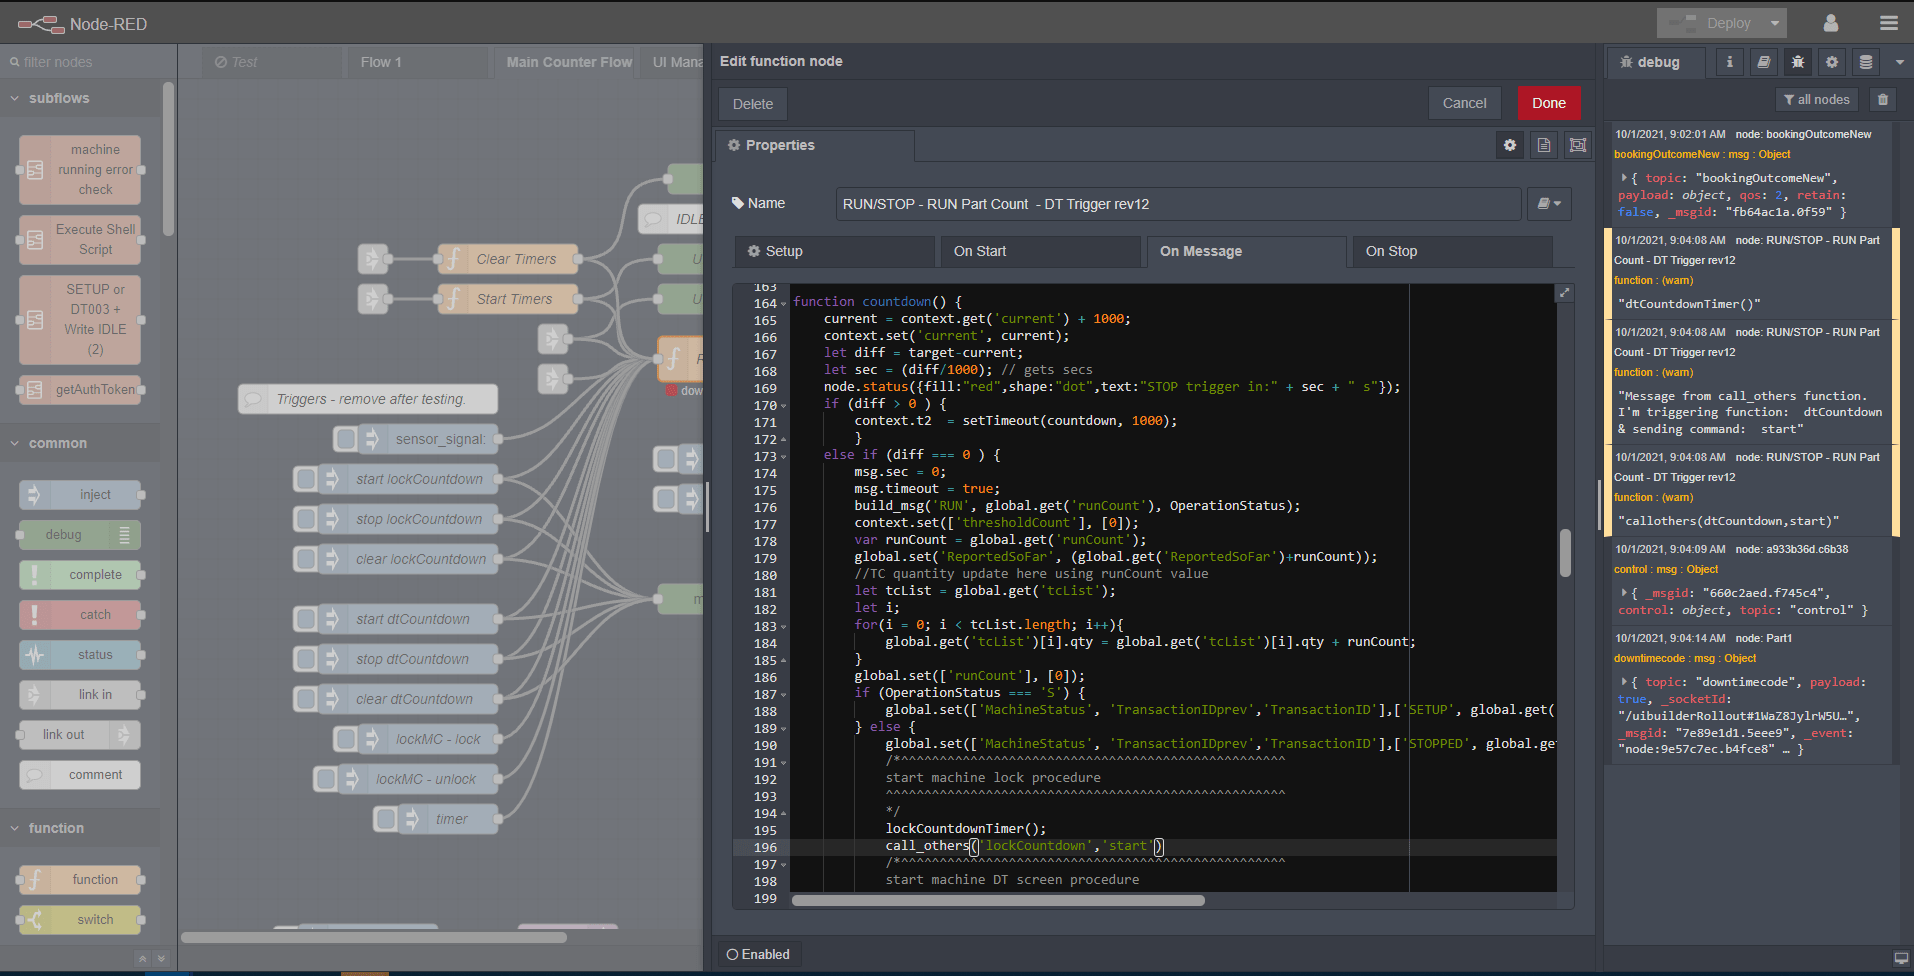This screenshot has width=1914, height=976.
Task: Open the Deploy dropdown arrow
Action: coord(1775,23)
